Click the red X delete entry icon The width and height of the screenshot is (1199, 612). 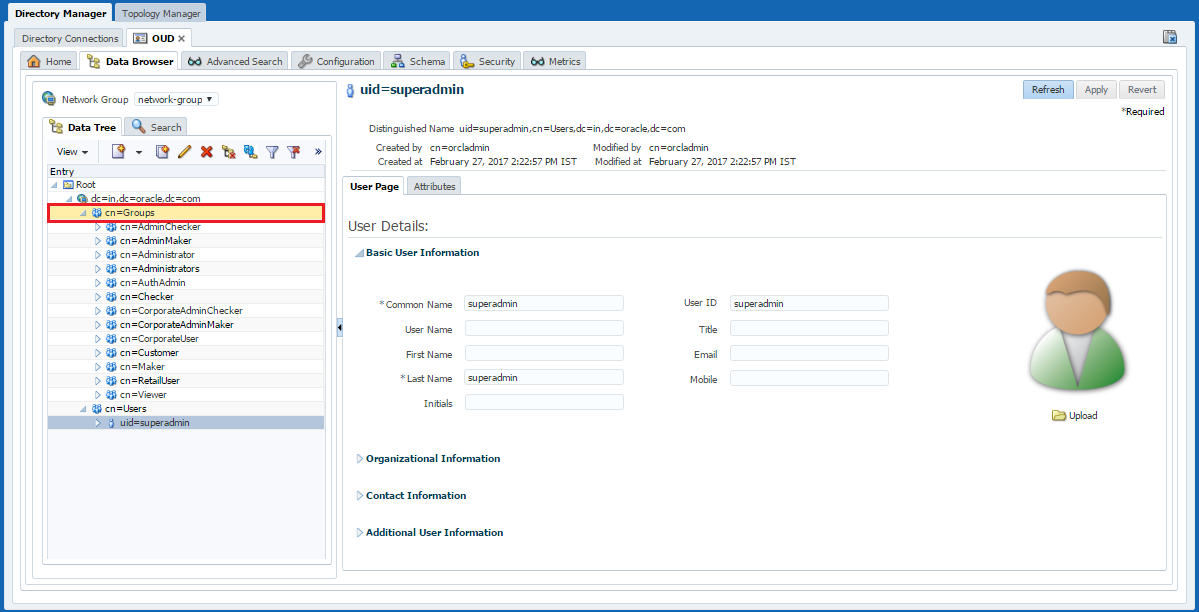coord(206,151)
